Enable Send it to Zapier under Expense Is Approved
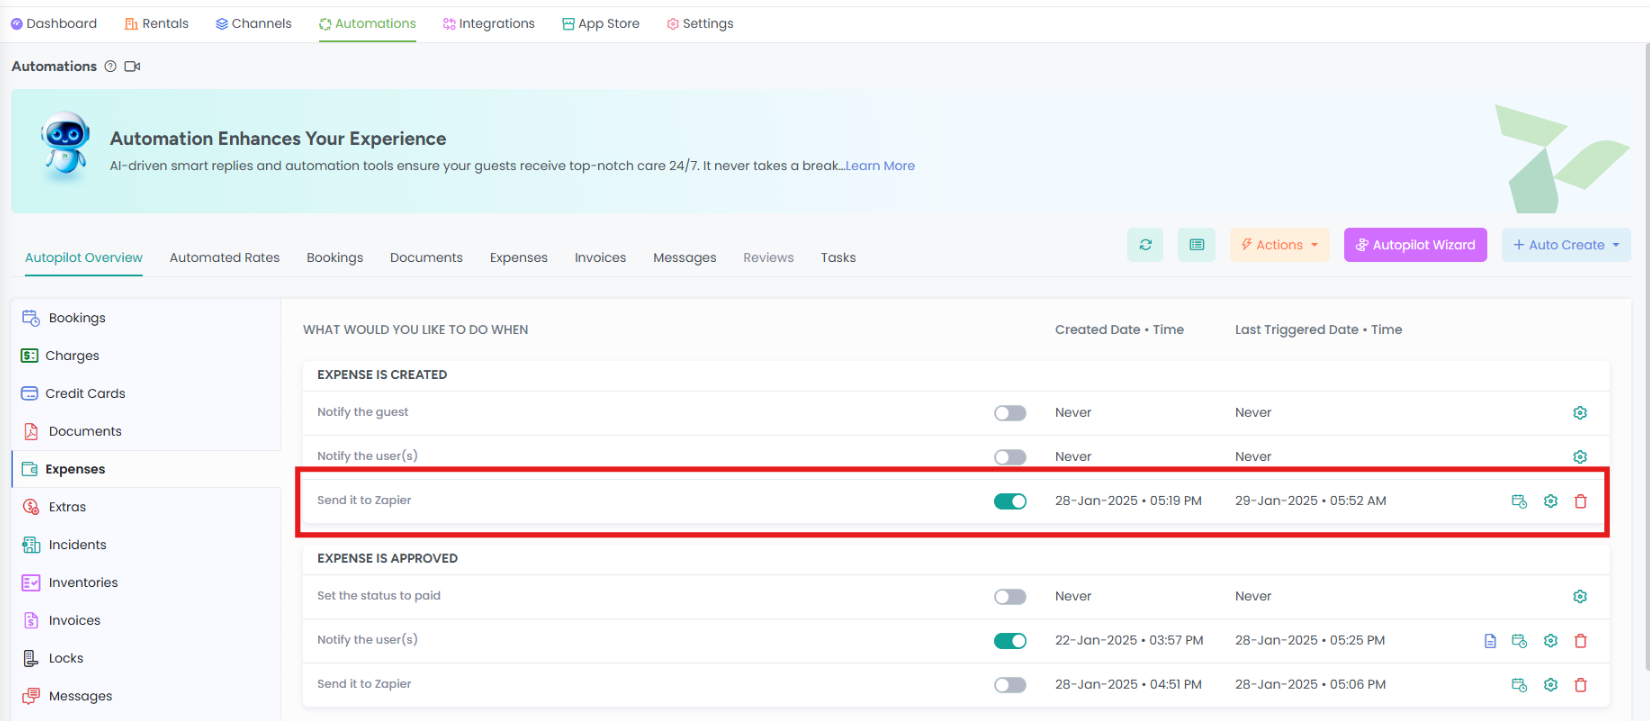 pos(1010,685)
